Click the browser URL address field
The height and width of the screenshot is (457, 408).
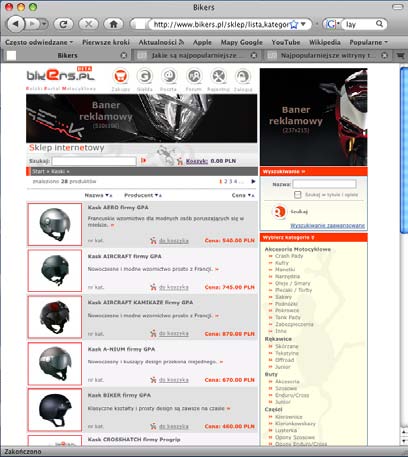click(x=221, y=24)
